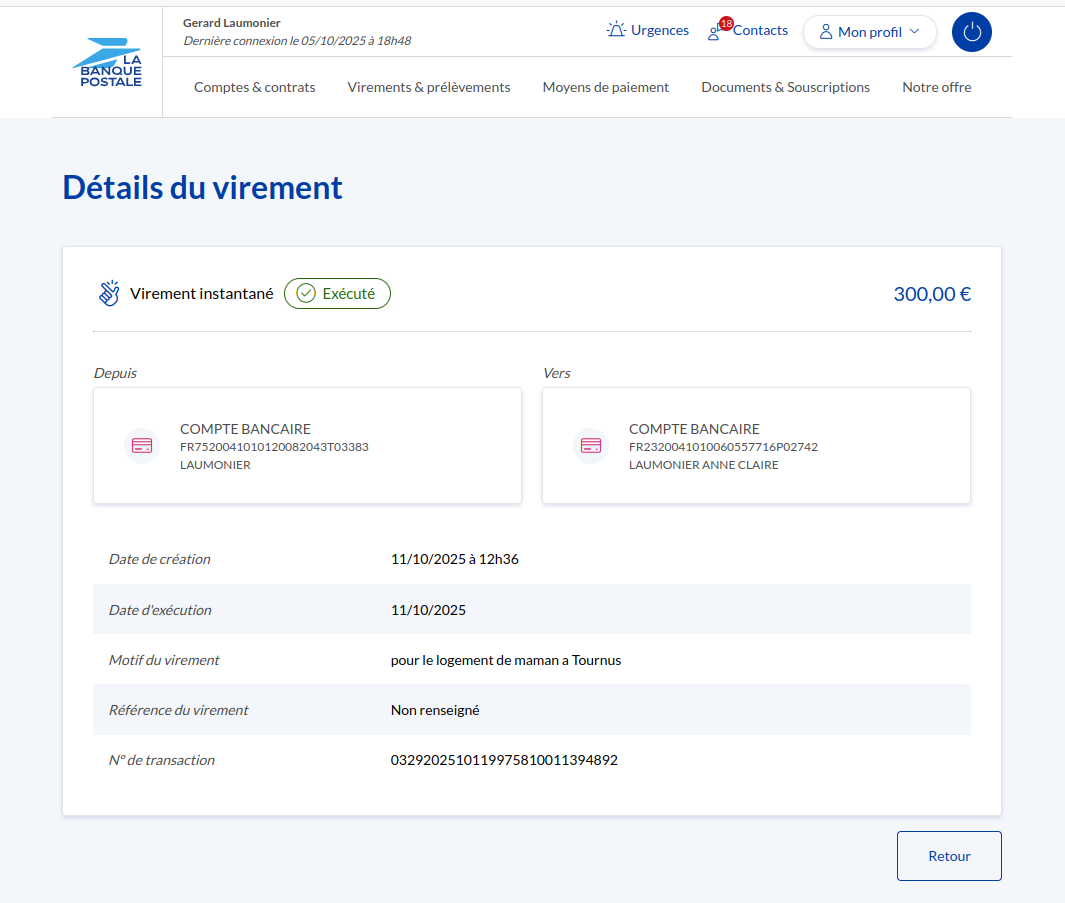Image resolution: width=1065 pixels, height=903 pixels.
Task: Click the Urgences link text
Action: tap(659, 30)
